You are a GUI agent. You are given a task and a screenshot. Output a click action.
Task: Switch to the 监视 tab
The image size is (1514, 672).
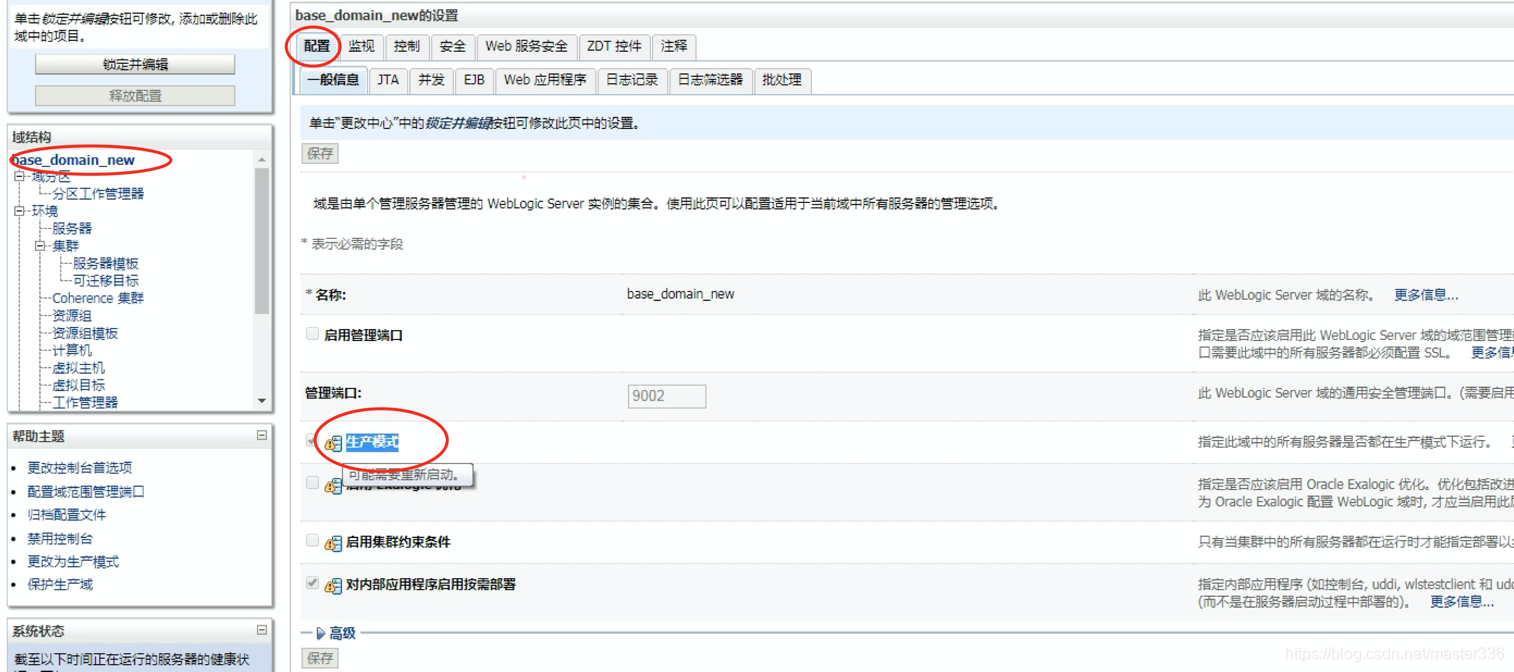click(361, 46)
